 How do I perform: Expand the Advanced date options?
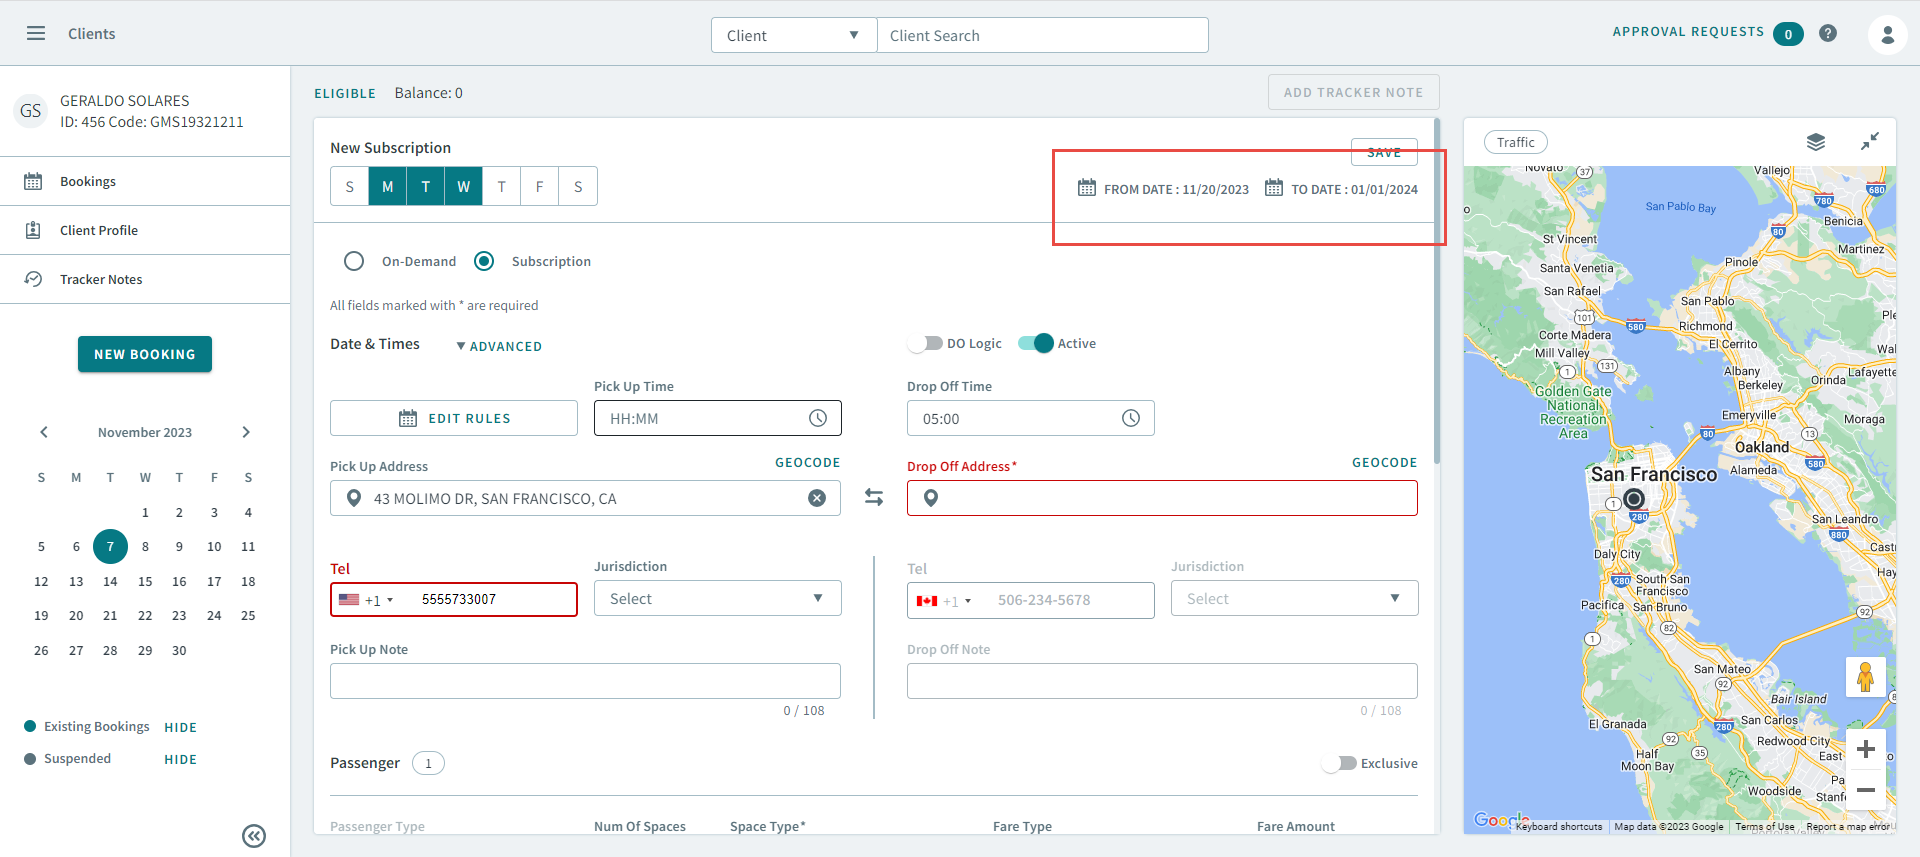tap(499, 346)
